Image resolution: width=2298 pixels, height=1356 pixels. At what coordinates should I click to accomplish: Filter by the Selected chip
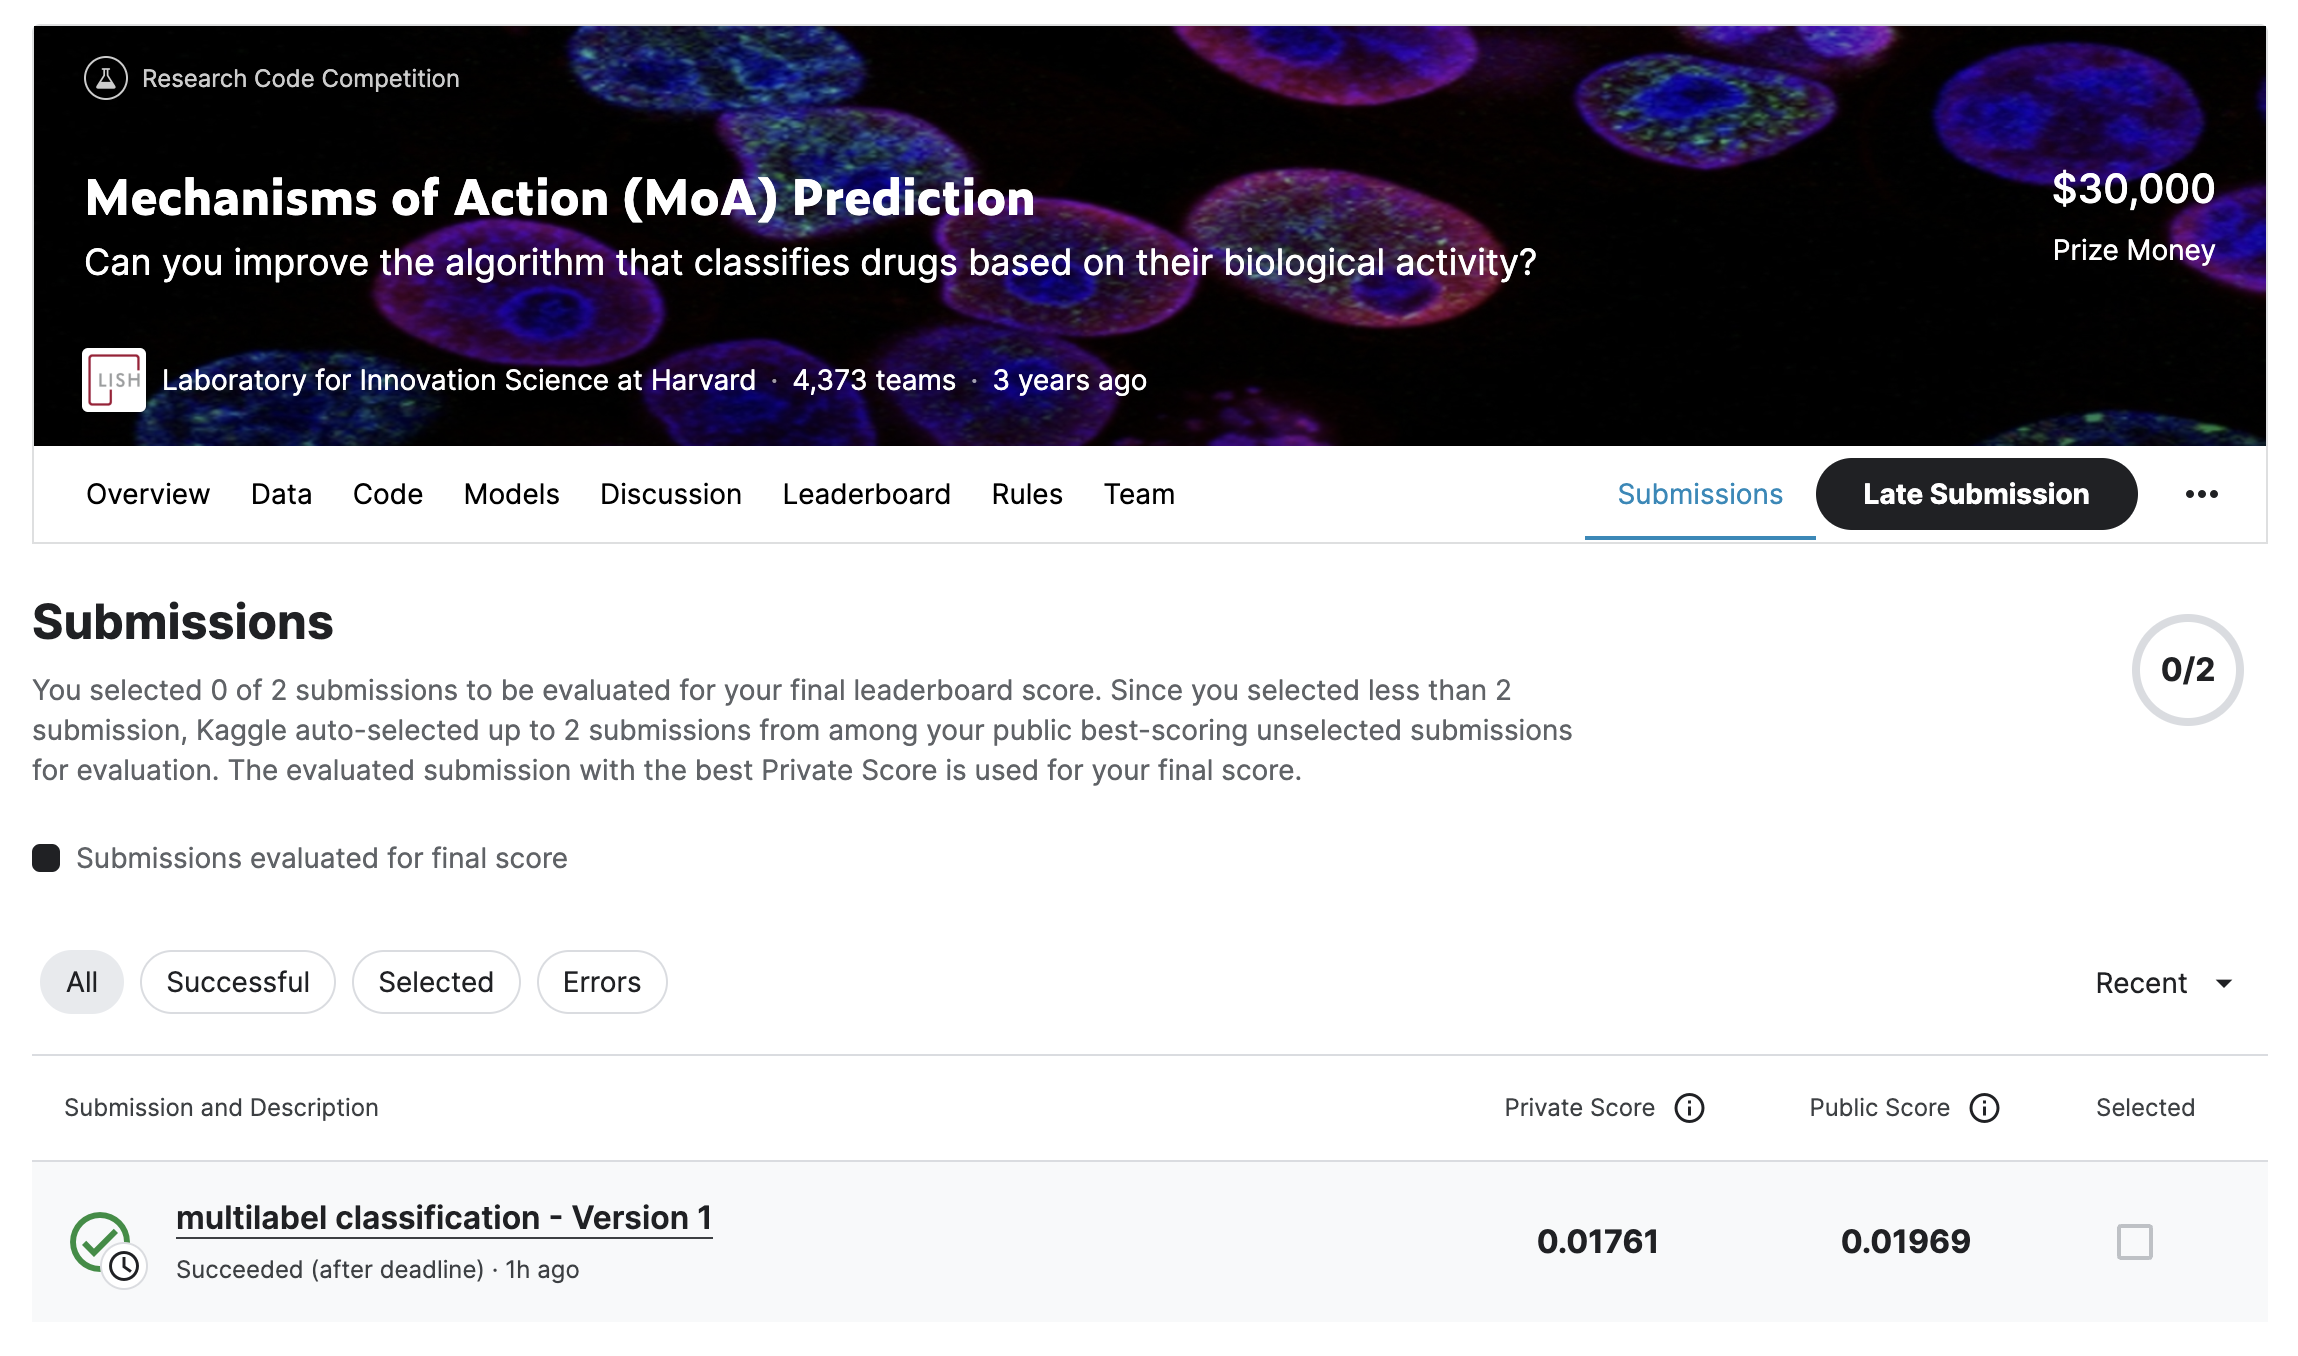click(436, 982)
